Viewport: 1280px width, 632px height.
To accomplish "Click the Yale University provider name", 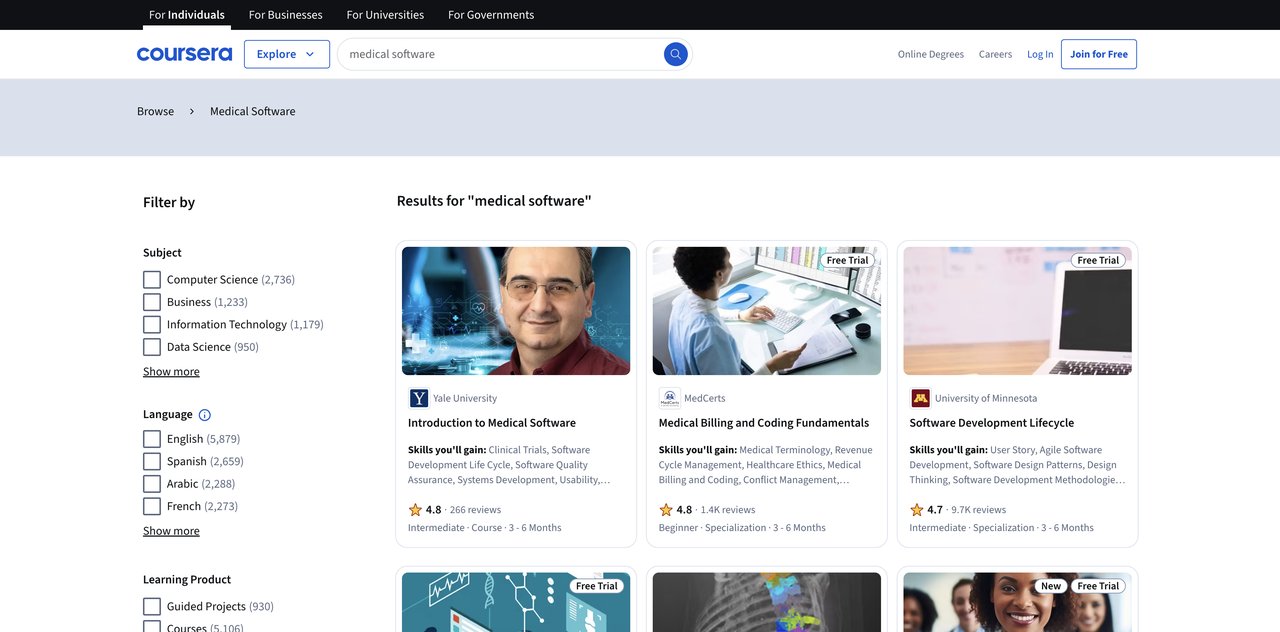I will 465,398.
